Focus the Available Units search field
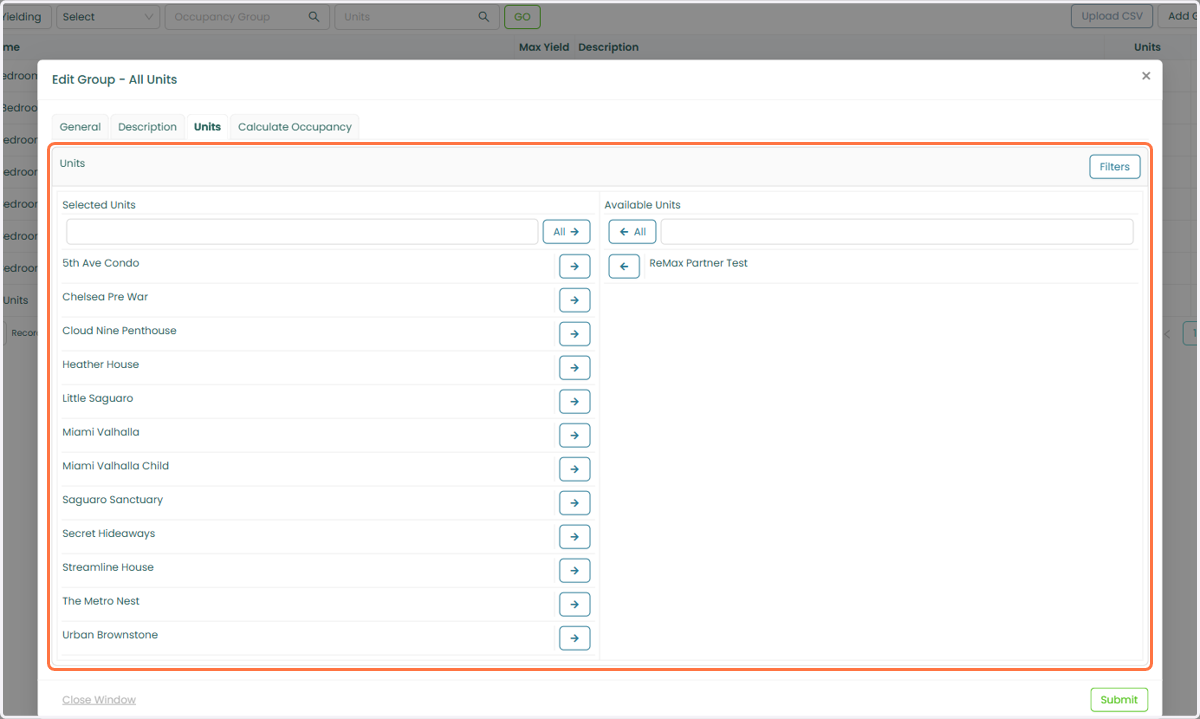Image resolution: width=1200 pixels, height=719 pixels. [897, 232]
